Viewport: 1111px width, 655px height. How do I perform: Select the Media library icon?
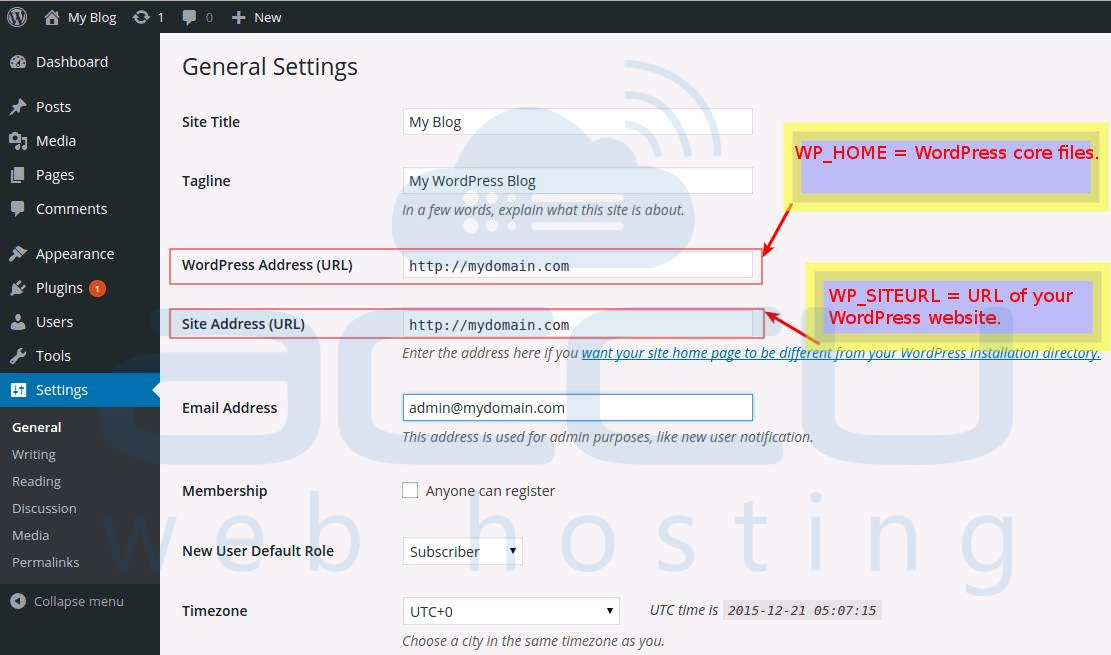point(22,140)
